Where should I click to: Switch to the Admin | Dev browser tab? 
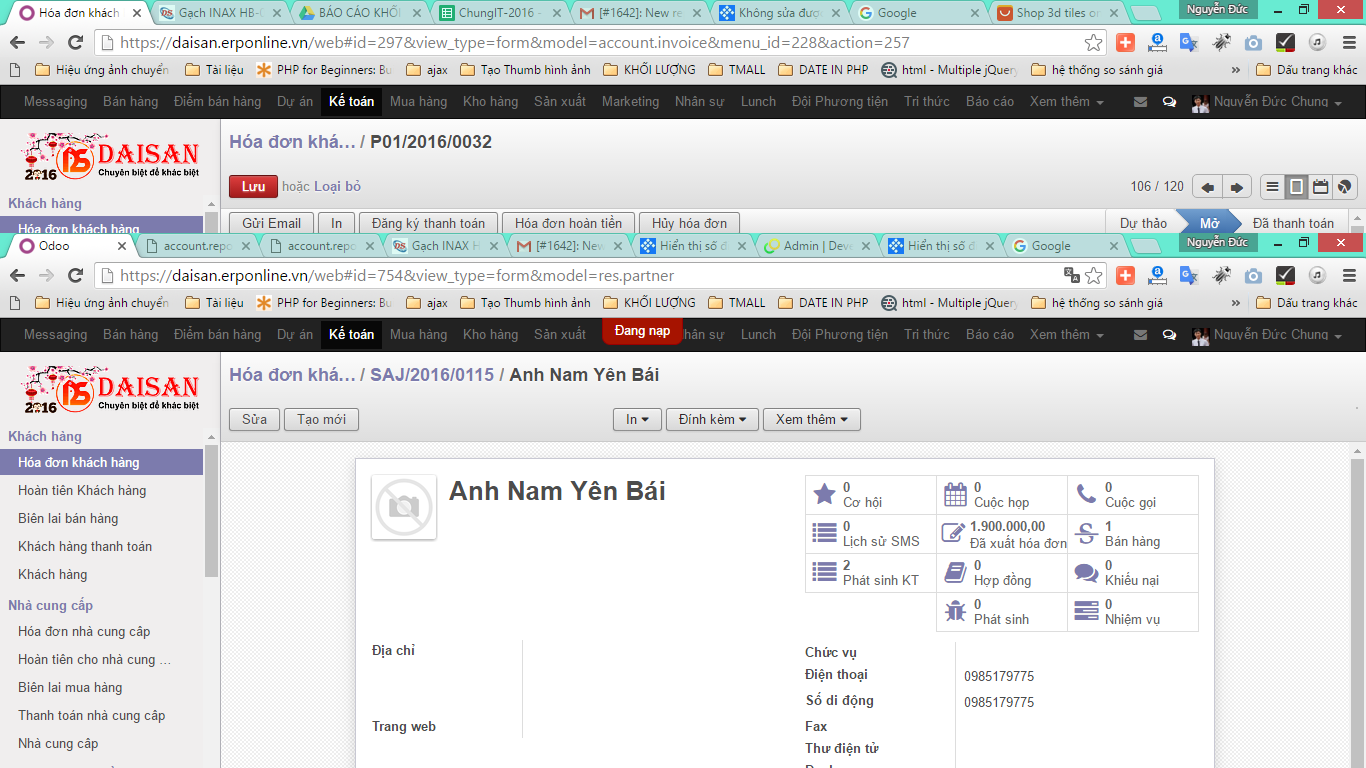point(815,246)
